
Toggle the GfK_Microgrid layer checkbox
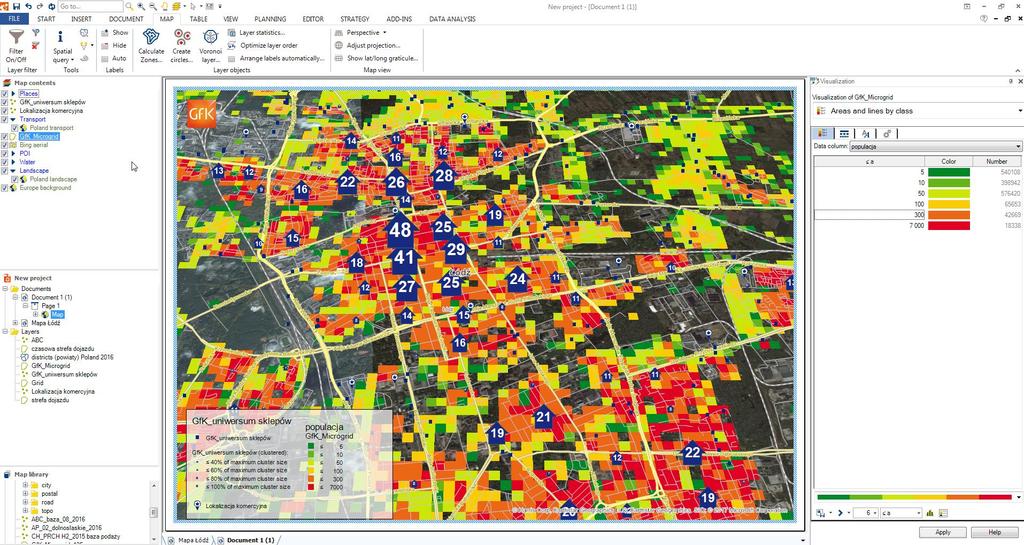pos(5,136)
